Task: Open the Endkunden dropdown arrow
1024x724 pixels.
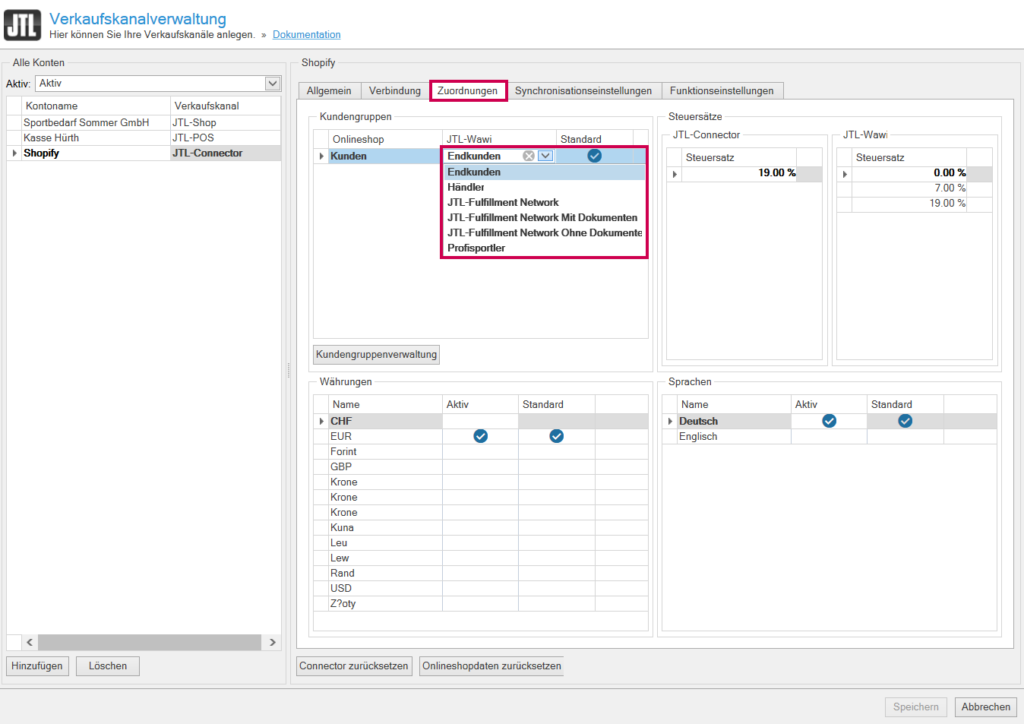Action: tap(543, 155)
